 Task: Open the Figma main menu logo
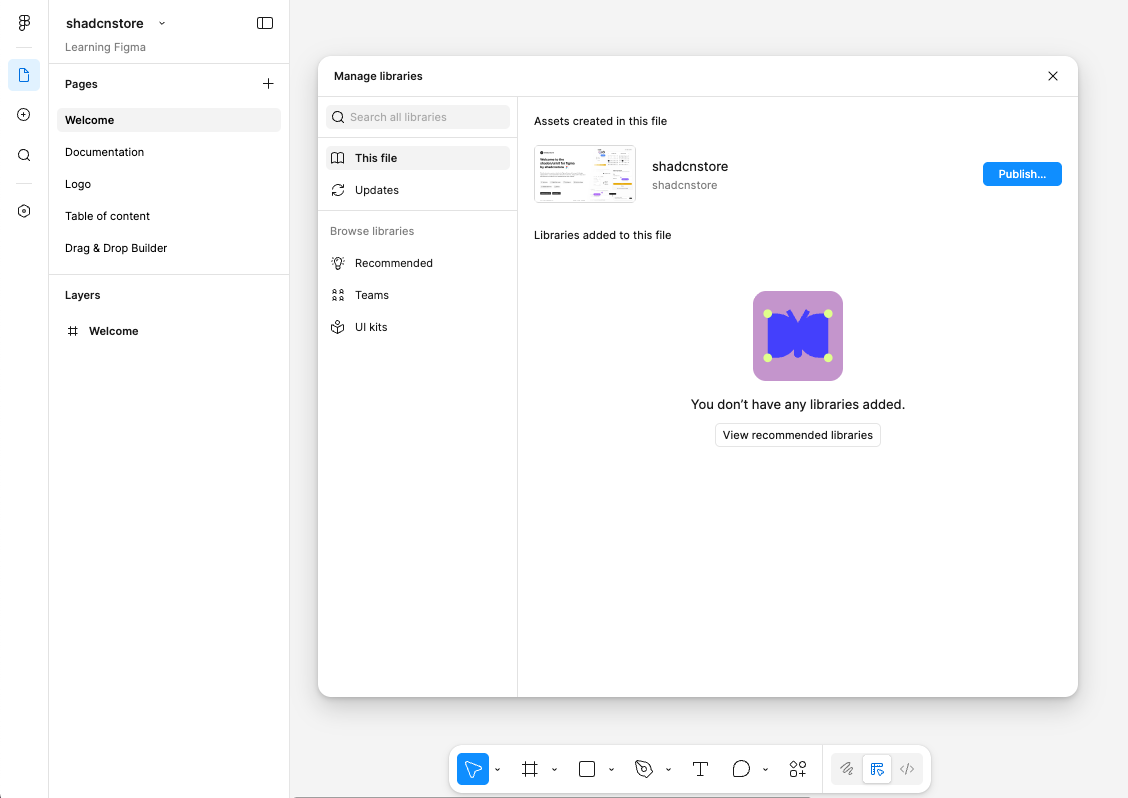pos(24,23)
